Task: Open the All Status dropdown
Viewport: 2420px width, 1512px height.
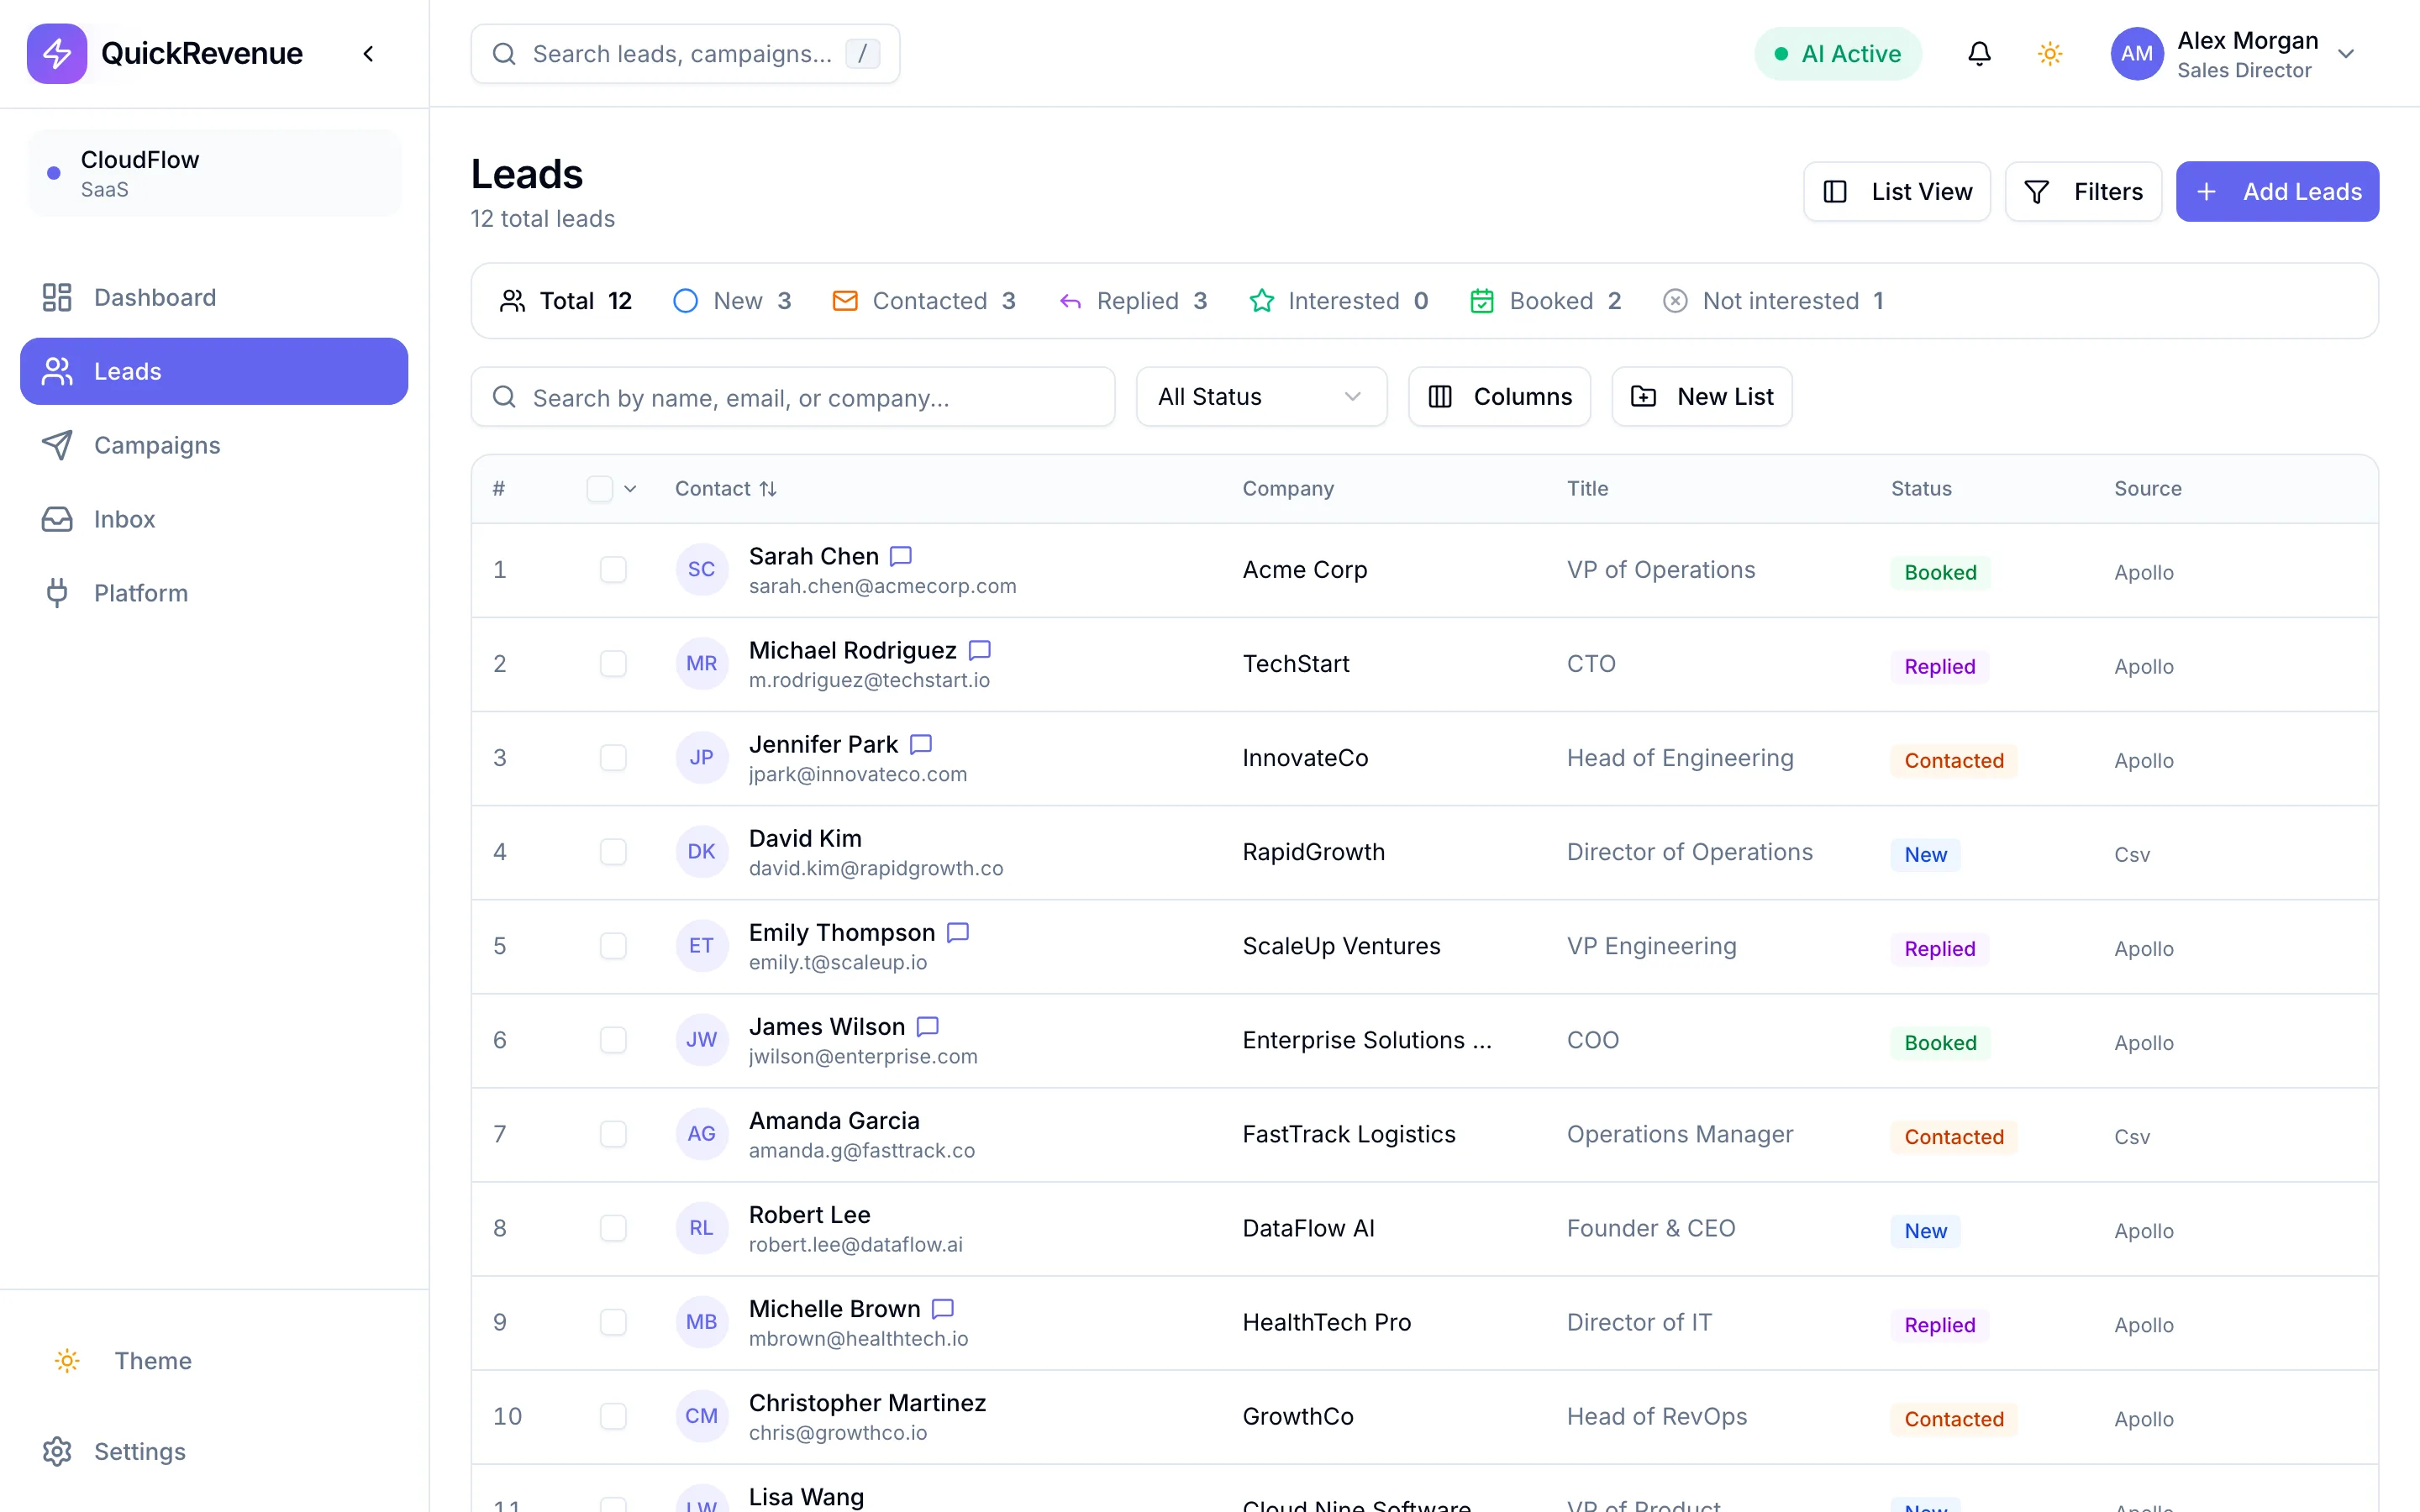Action: click(x=1261, y=397)
